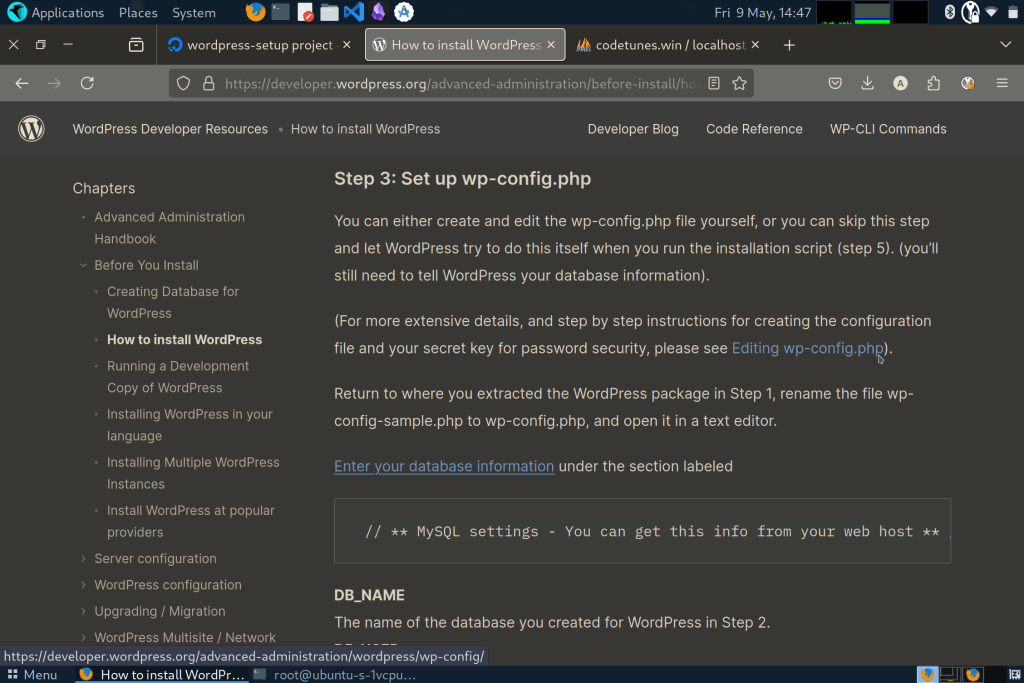Image resolution: width=1024 pixels, height=683 pixels.
Task: Select How to install WordPress in Chapters
Action: click(x=184, y=340)
